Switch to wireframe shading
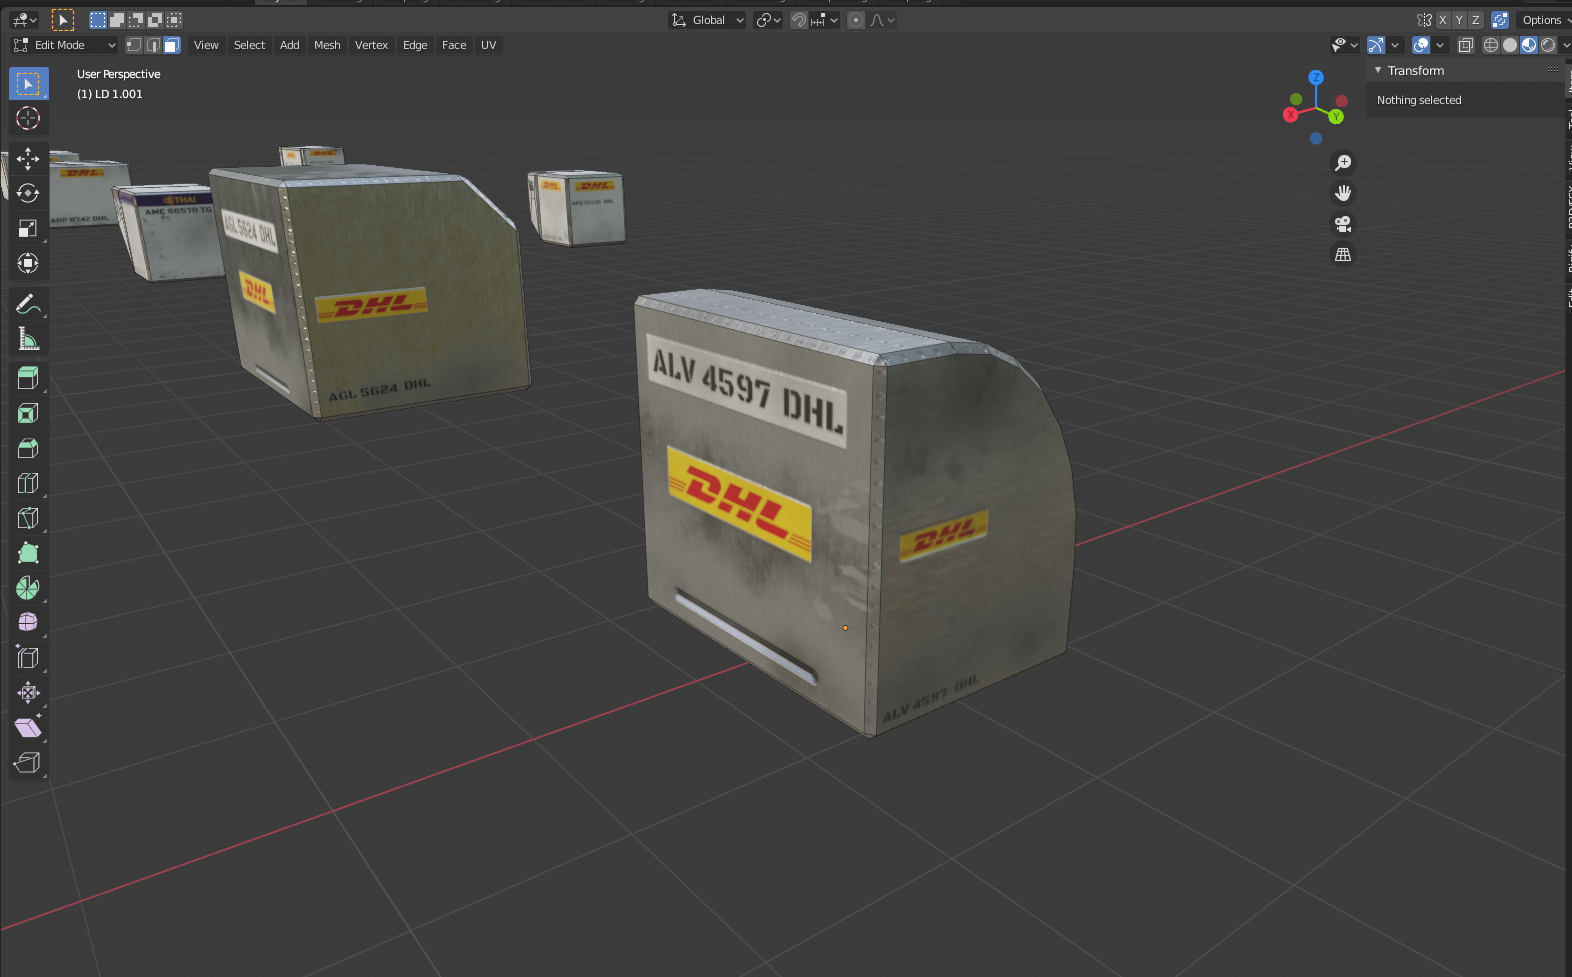Screen dimensions: 1572x977 tap(1491, 45)
